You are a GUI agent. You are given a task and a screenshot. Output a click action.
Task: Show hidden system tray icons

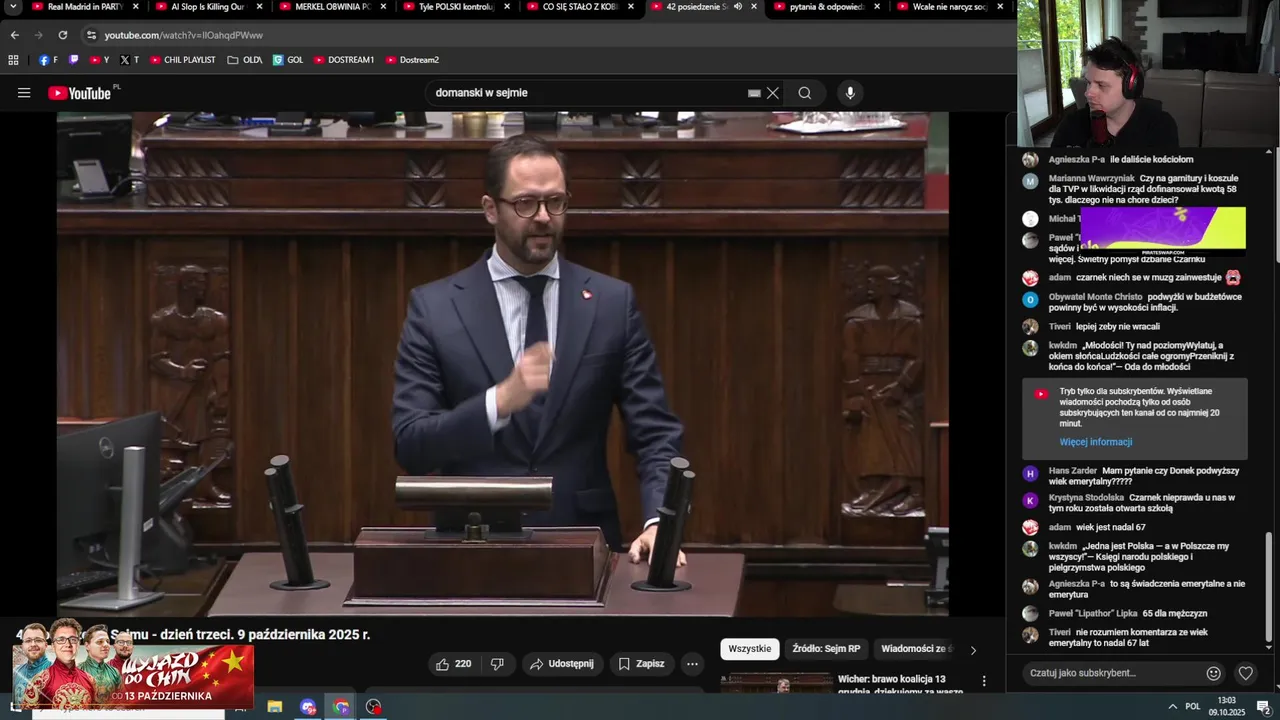point(1173,707)
